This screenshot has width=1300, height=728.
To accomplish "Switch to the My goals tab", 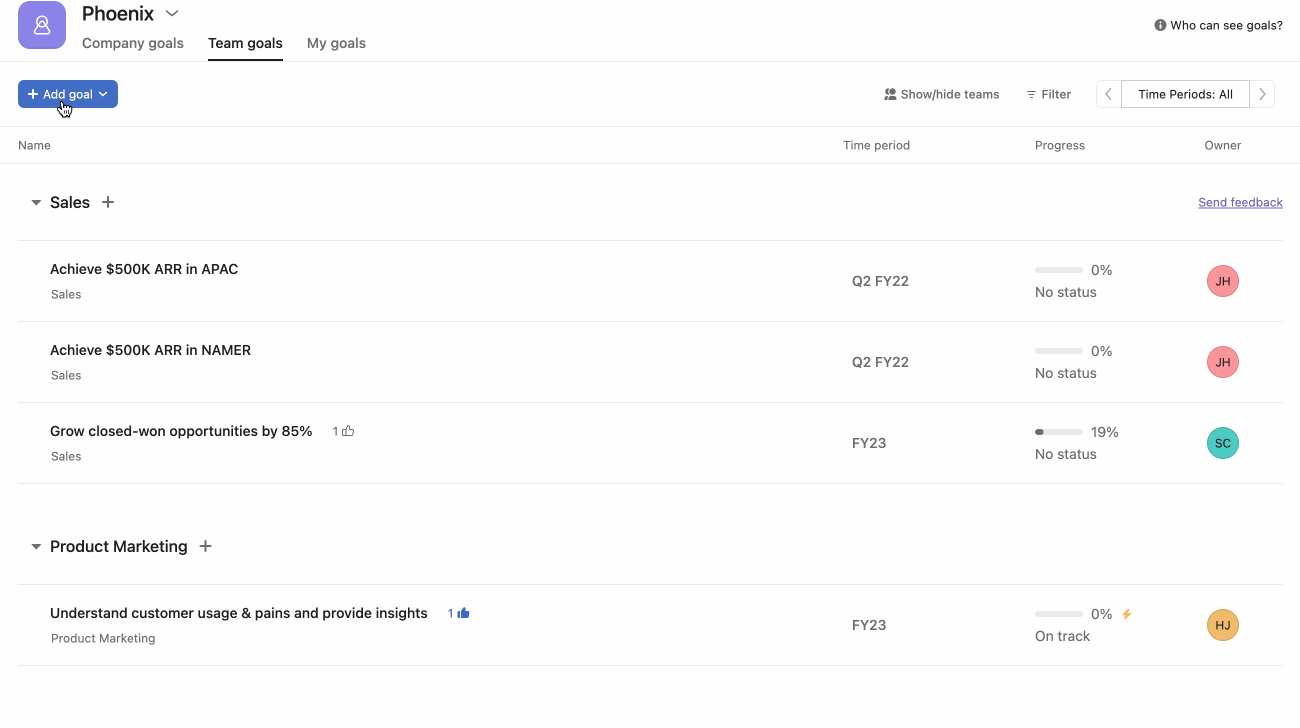I will [x=336, y=43].
